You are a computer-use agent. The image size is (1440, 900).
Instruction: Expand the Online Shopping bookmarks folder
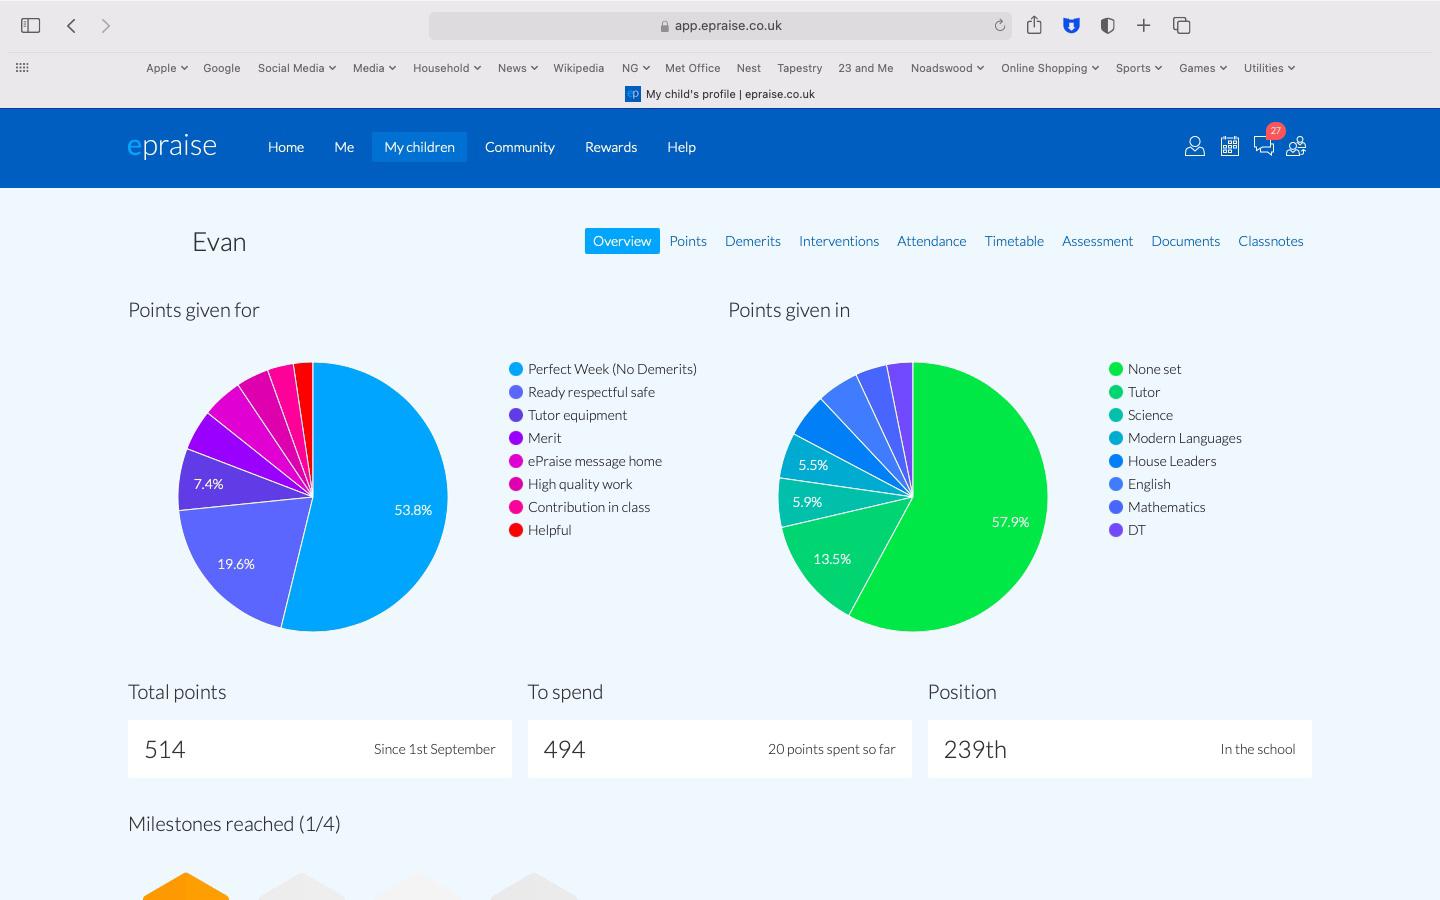(x=1050, y=68)
